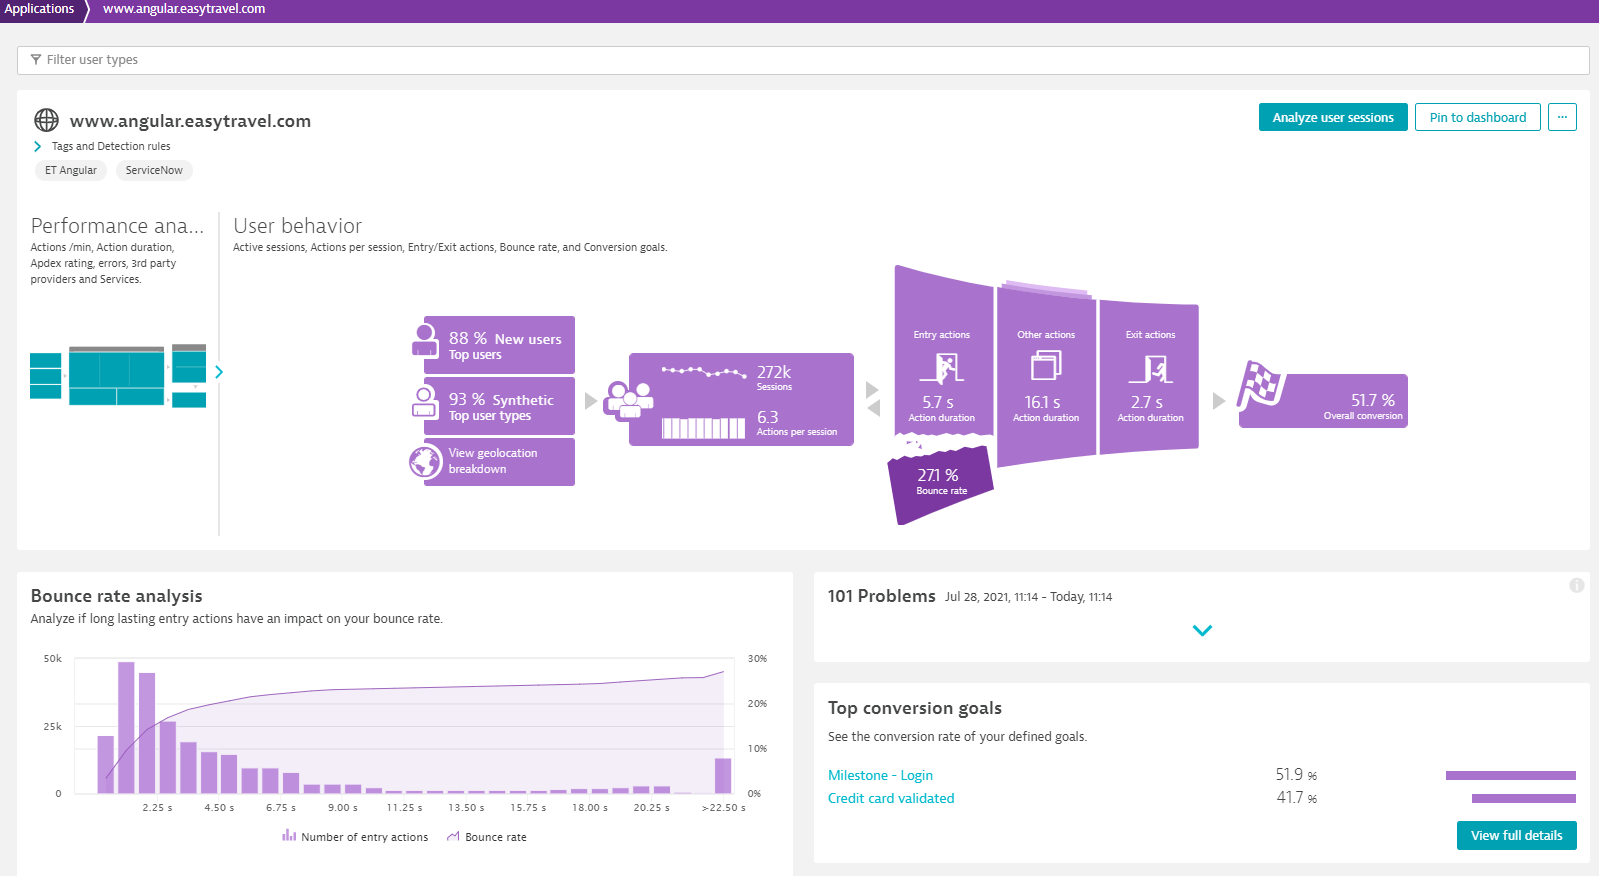
Task: Expand Performance analysis with the arrow
Action: [219, 372]
